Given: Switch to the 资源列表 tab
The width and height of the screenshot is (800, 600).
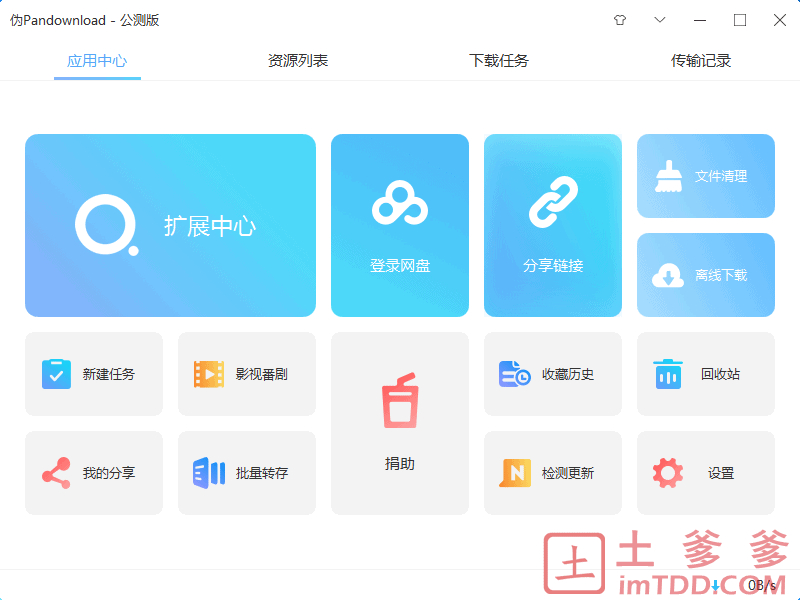Looking at the screenshot, I should pos(298,61).
